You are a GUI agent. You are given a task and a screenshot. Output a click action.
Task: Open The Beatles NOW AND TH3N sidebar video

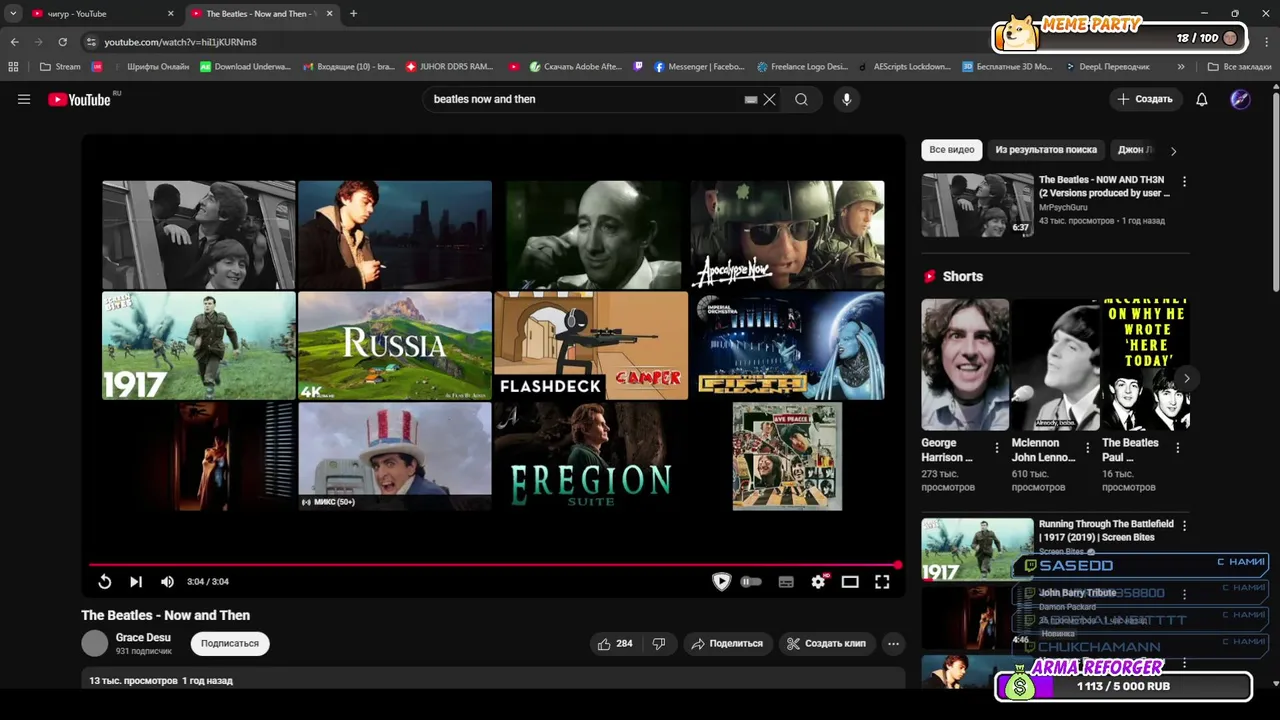click(977, 205)
